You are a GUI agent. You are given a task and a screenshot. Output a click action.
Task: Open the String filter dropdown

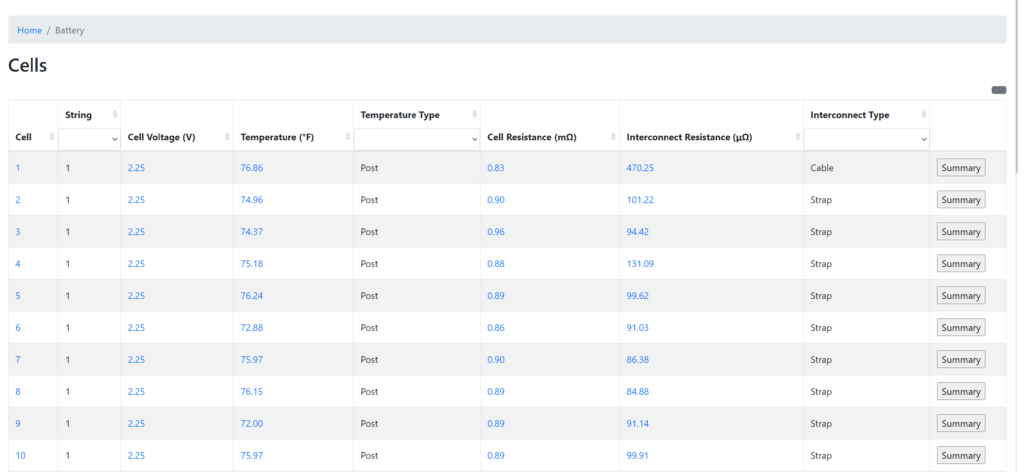click(89, 138)
